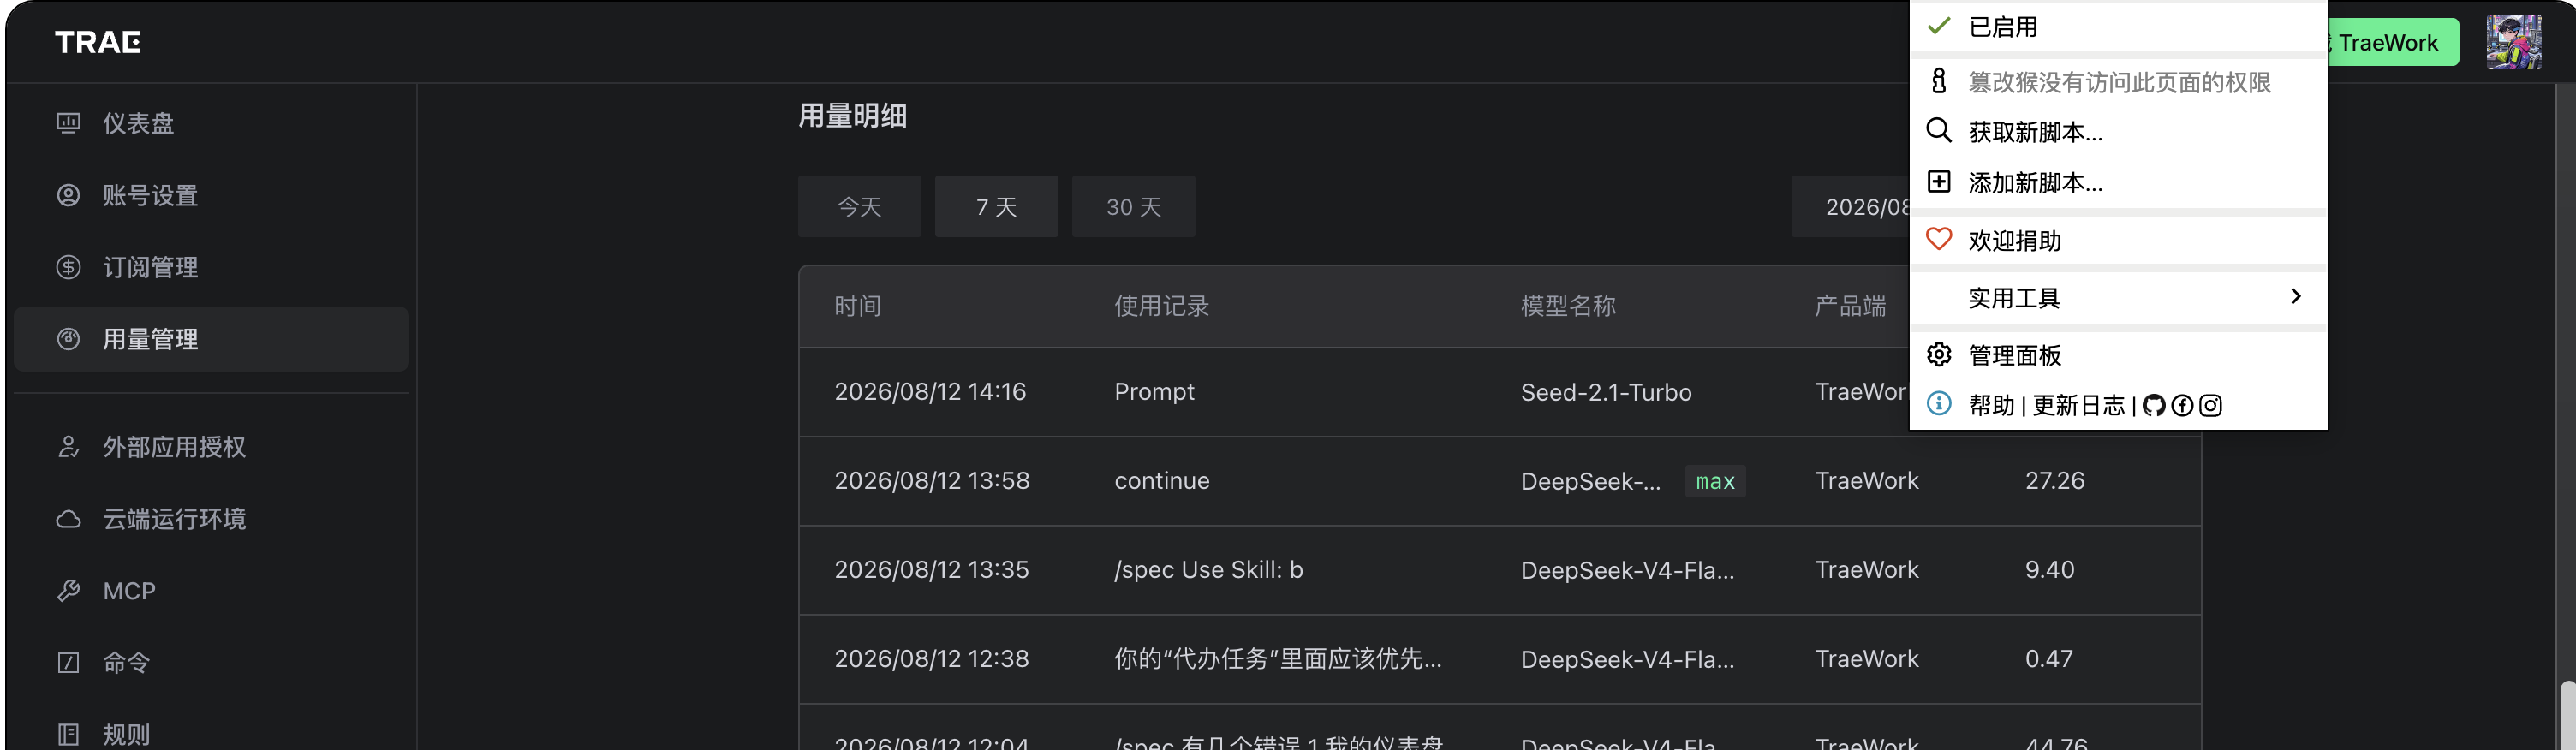The height and width of the screenshot is (750, 2576).
Task: Click the 账号设置 account icon
Action: click(68, 195)
